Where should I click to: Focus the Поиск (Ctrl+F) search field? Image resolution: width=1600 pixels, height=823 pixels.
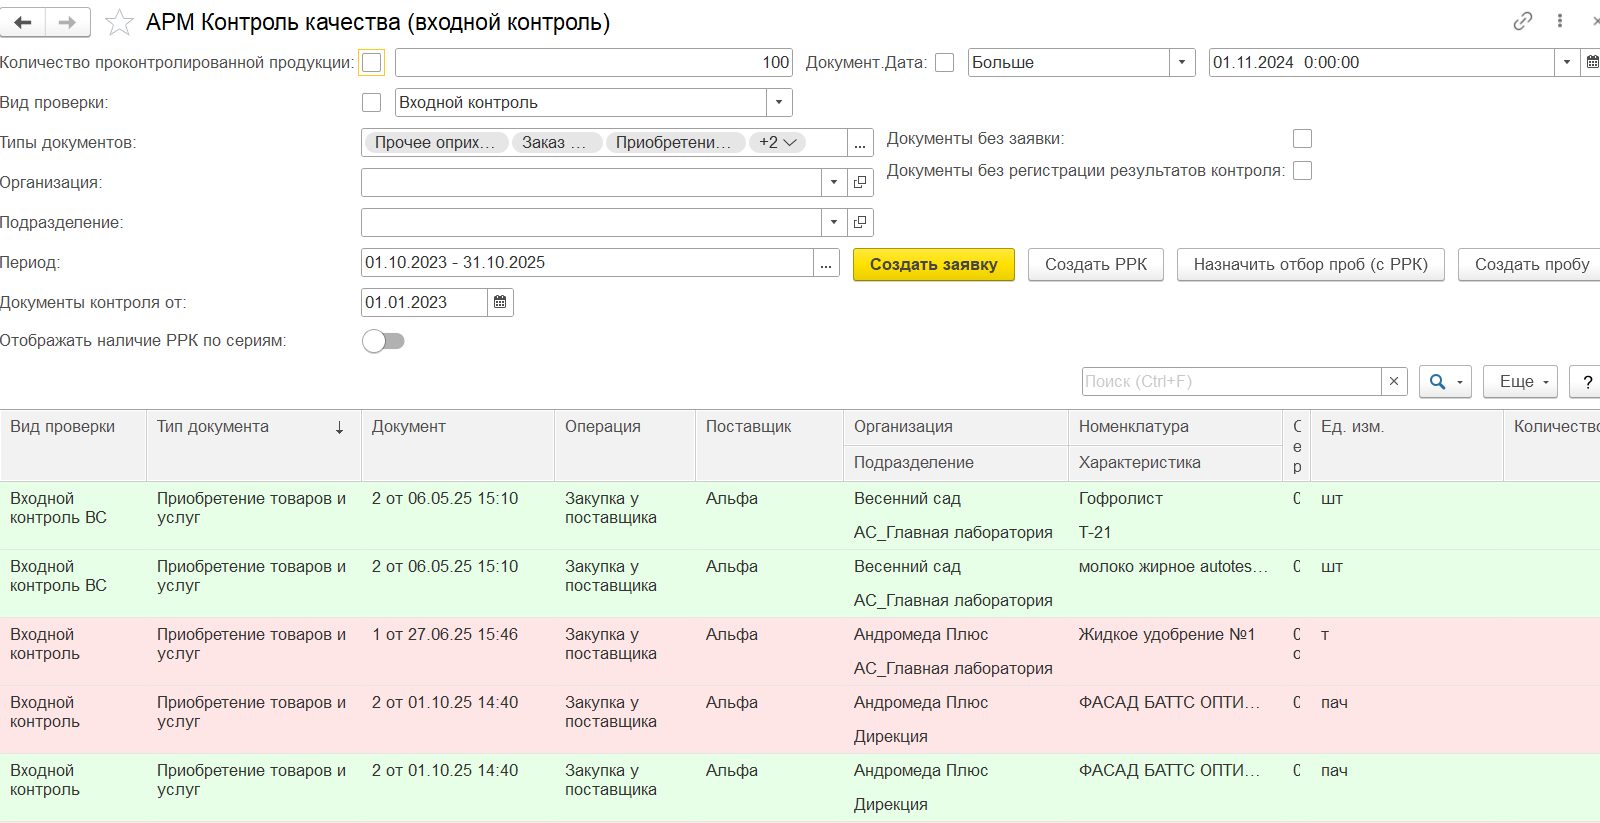[1232, 381]
